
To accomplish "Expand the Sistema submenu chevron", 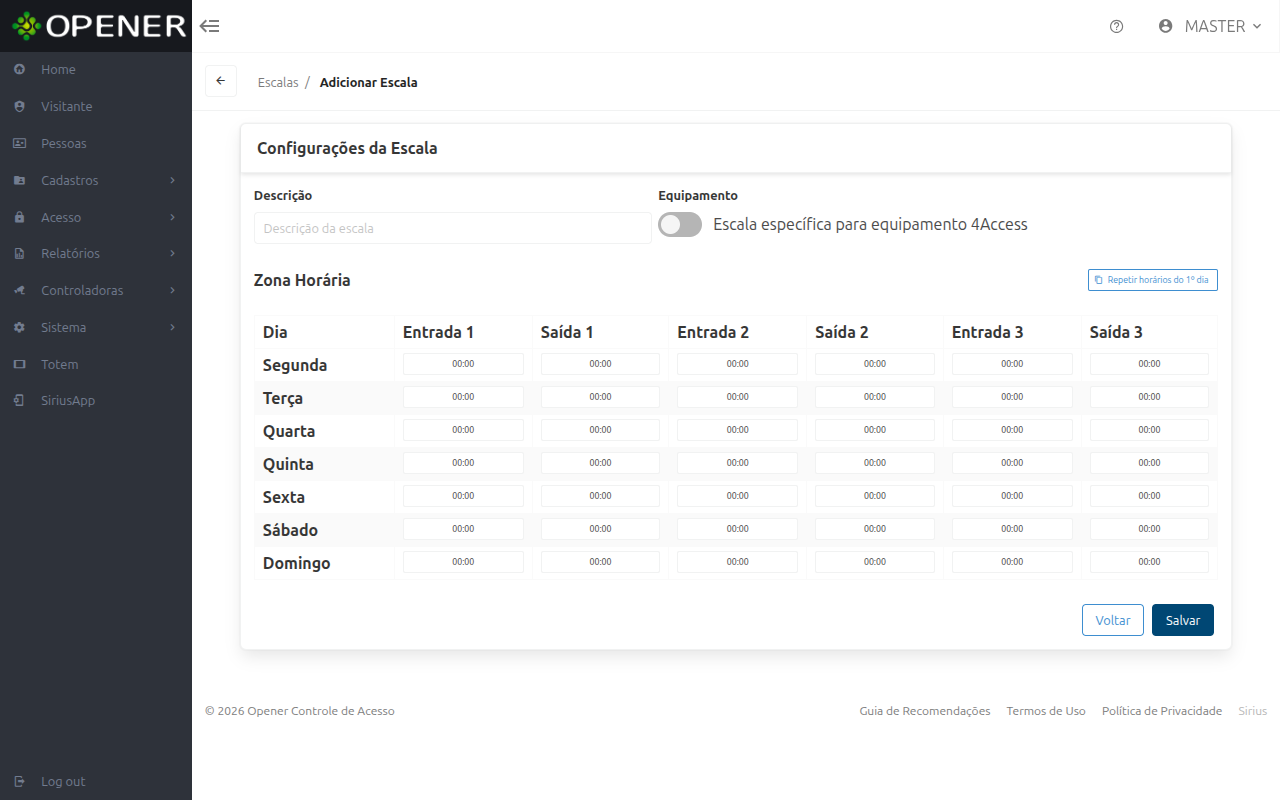I will pos(172,328).
